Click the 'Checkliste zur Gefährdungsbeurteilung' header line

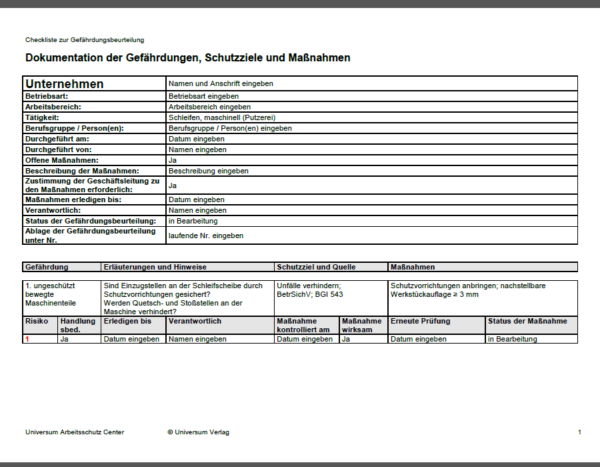tap(85, 40)
